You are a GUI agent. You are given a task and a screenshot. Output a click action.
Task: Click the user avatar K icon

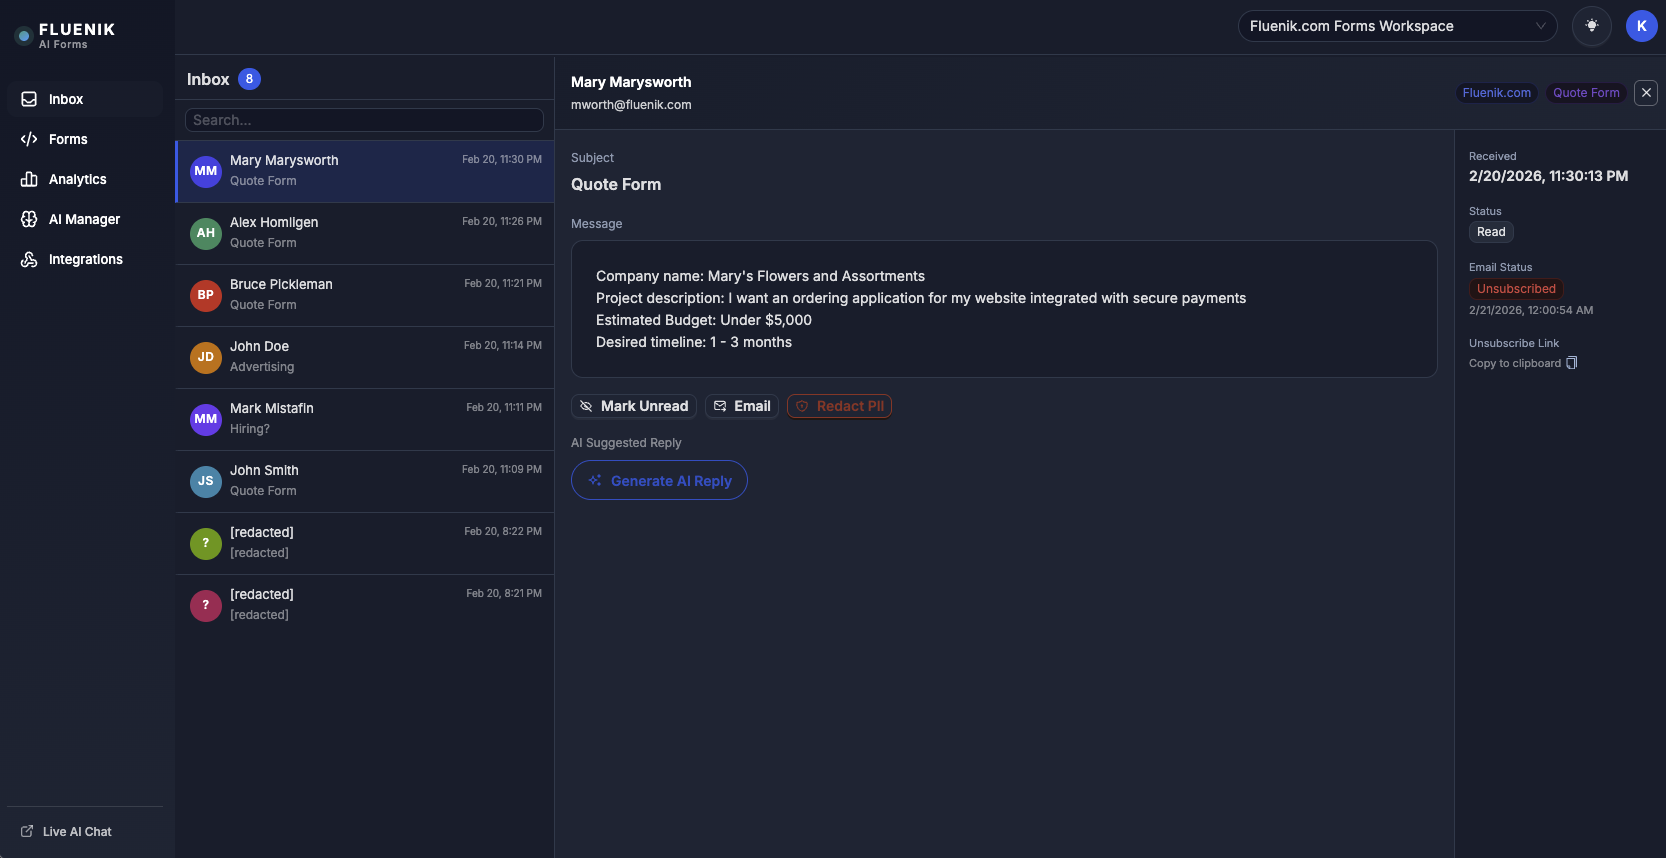(1641, 26)
